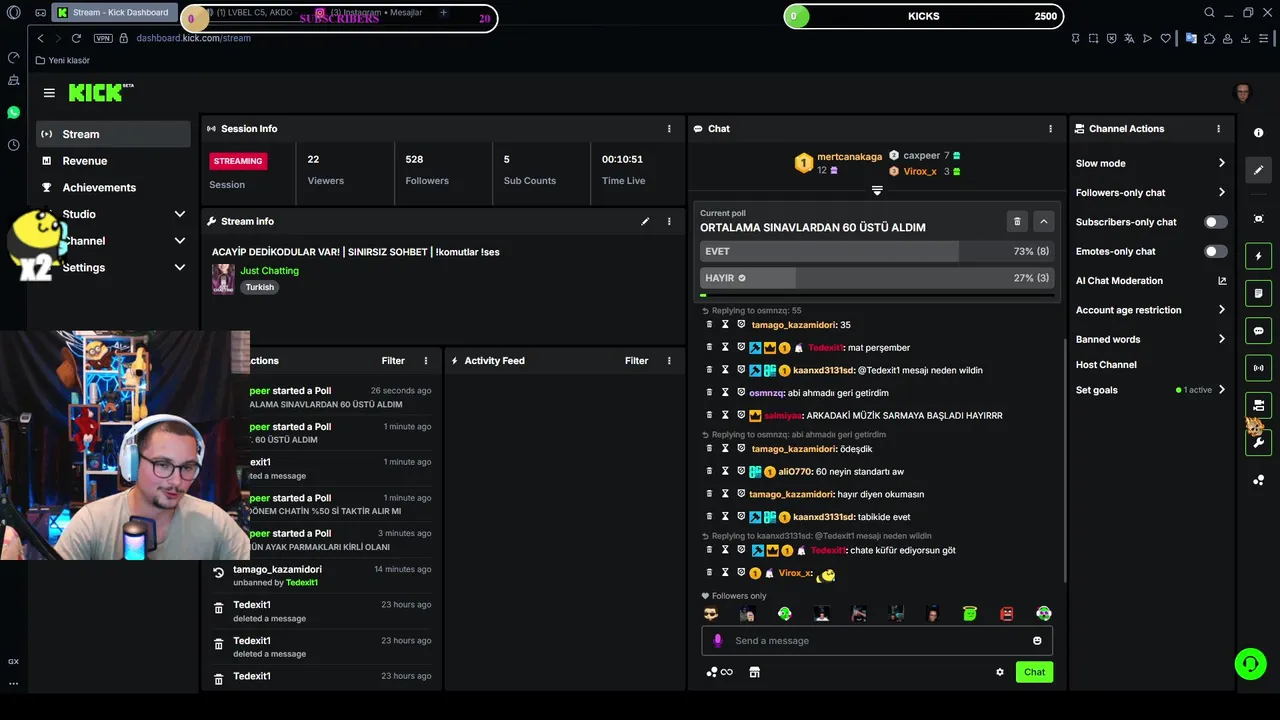1280x720 pixels.
Task: Open Achievements in the sidebar
Action: point(114,188)
